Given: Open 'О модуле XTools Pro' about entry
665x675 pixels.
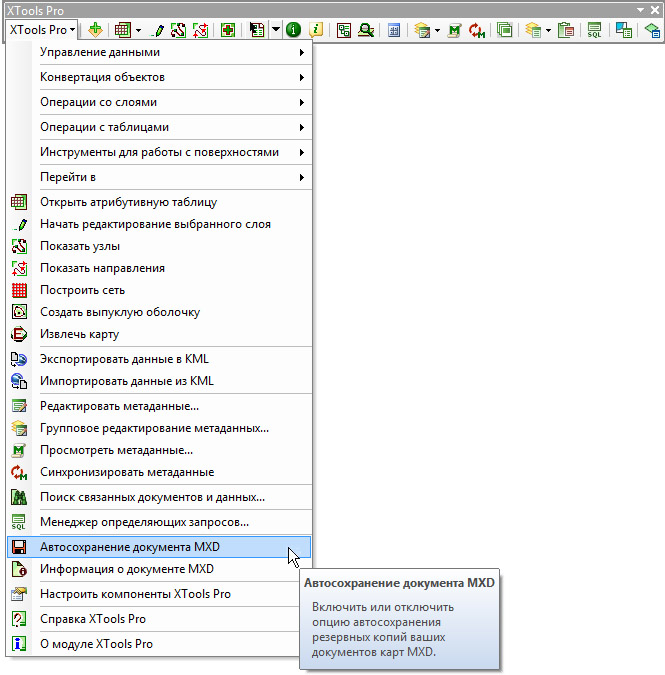Looking at the screenshot, I should (x=159, y=644).
